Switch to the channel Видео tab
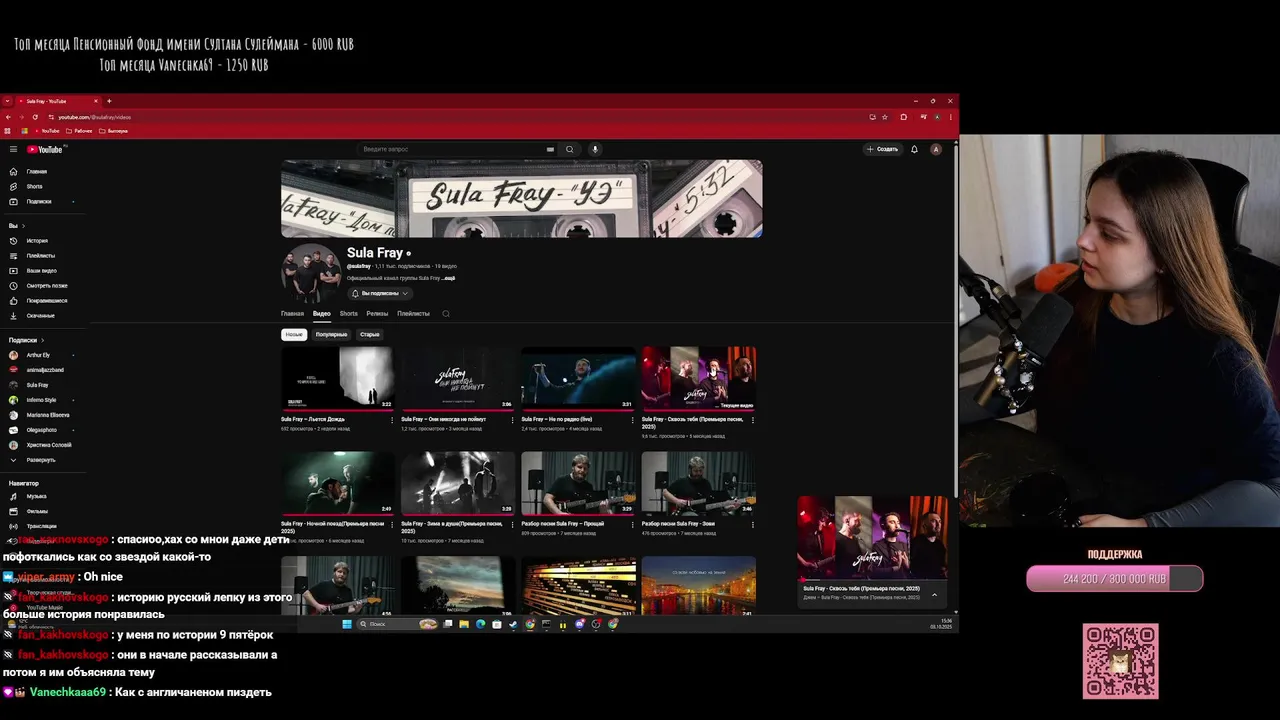 point(321,313)
